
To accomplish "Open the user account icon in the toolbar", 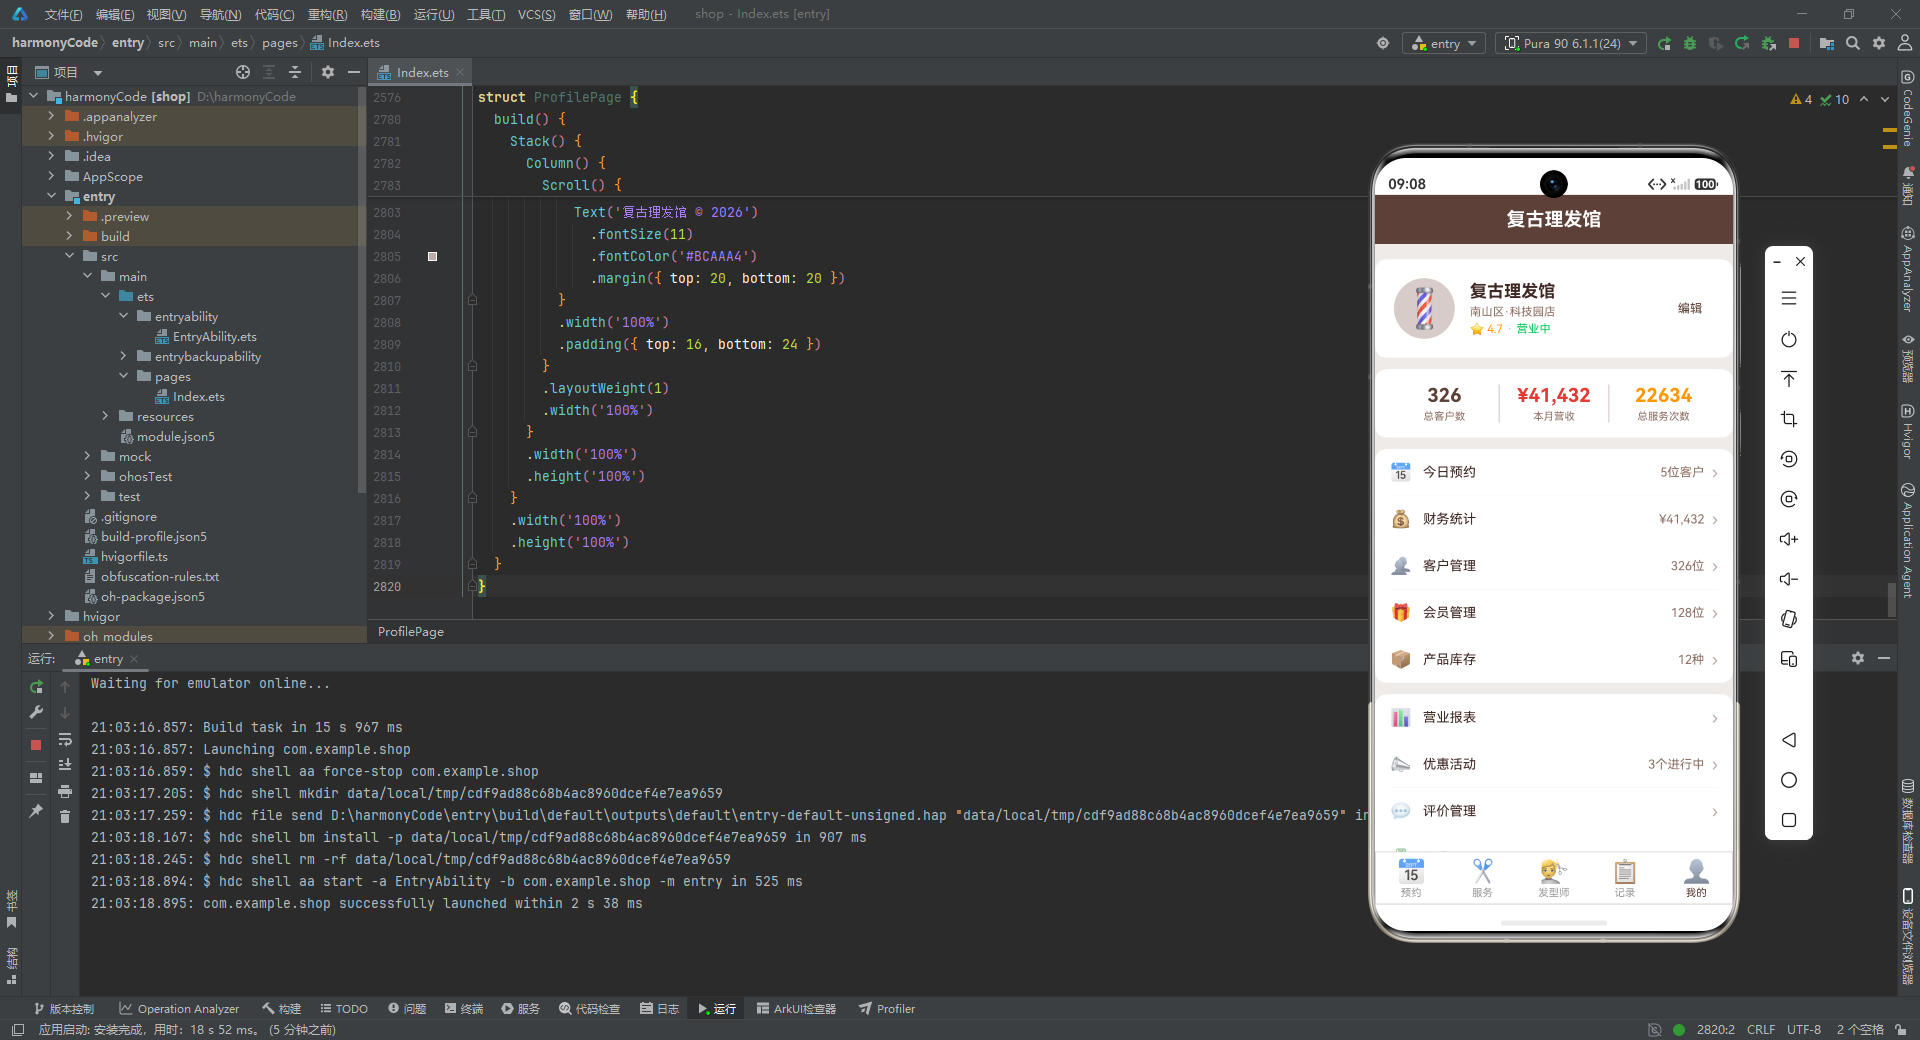I will [1905, 44].
